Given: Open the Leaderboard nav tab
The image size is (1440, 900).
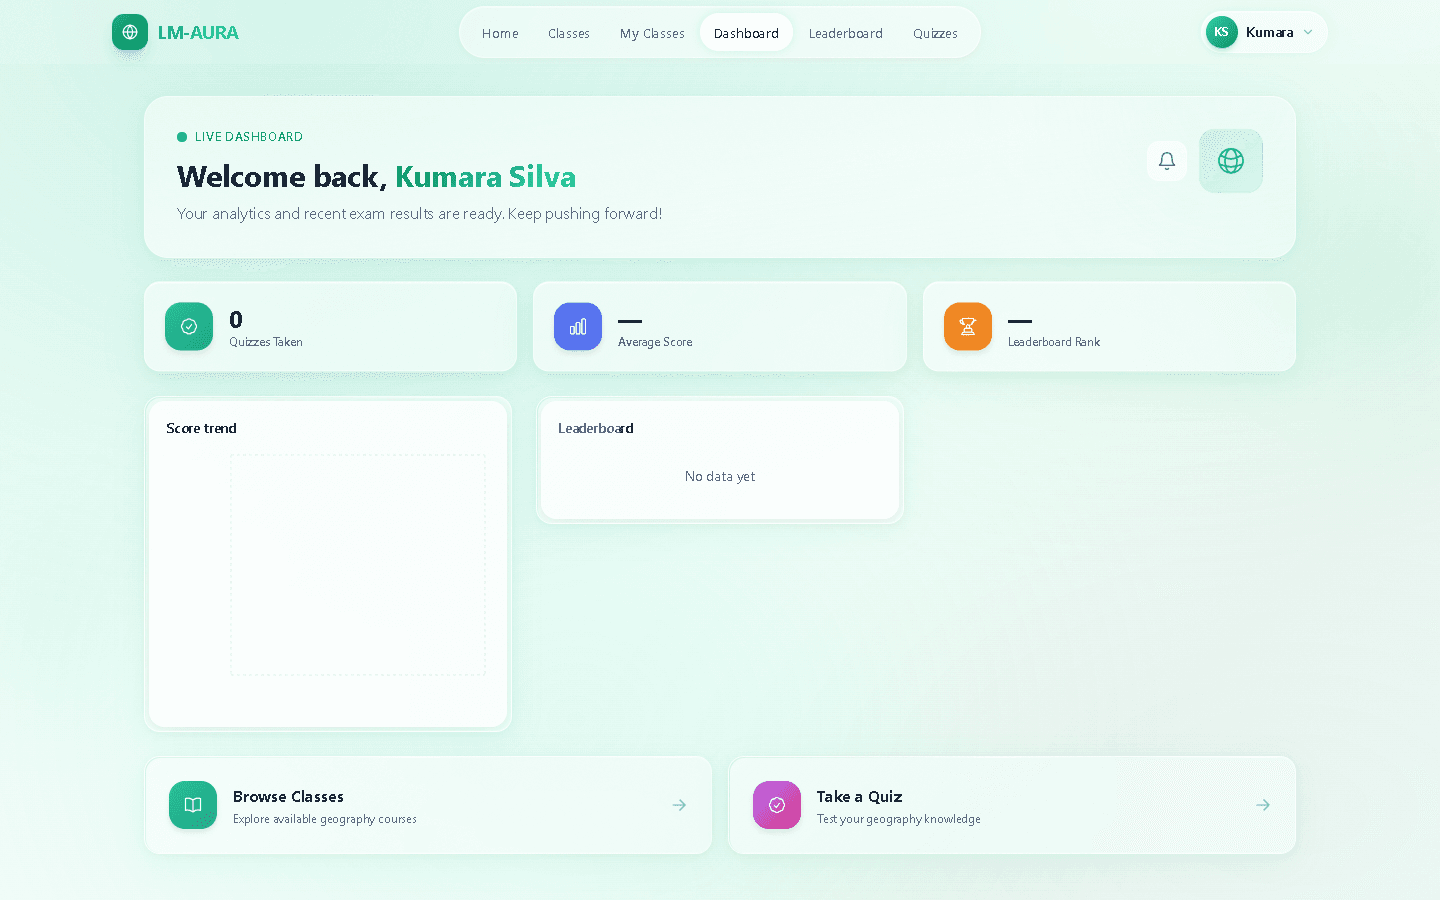Looking at the screenshot, I should click(846, 33).
